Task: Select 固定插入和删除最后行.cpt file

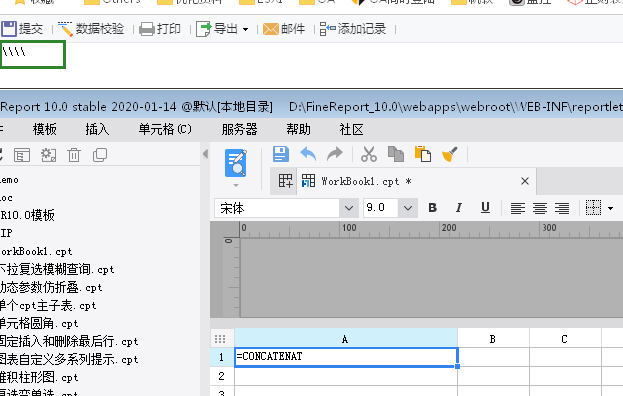Action: [69, 341]
